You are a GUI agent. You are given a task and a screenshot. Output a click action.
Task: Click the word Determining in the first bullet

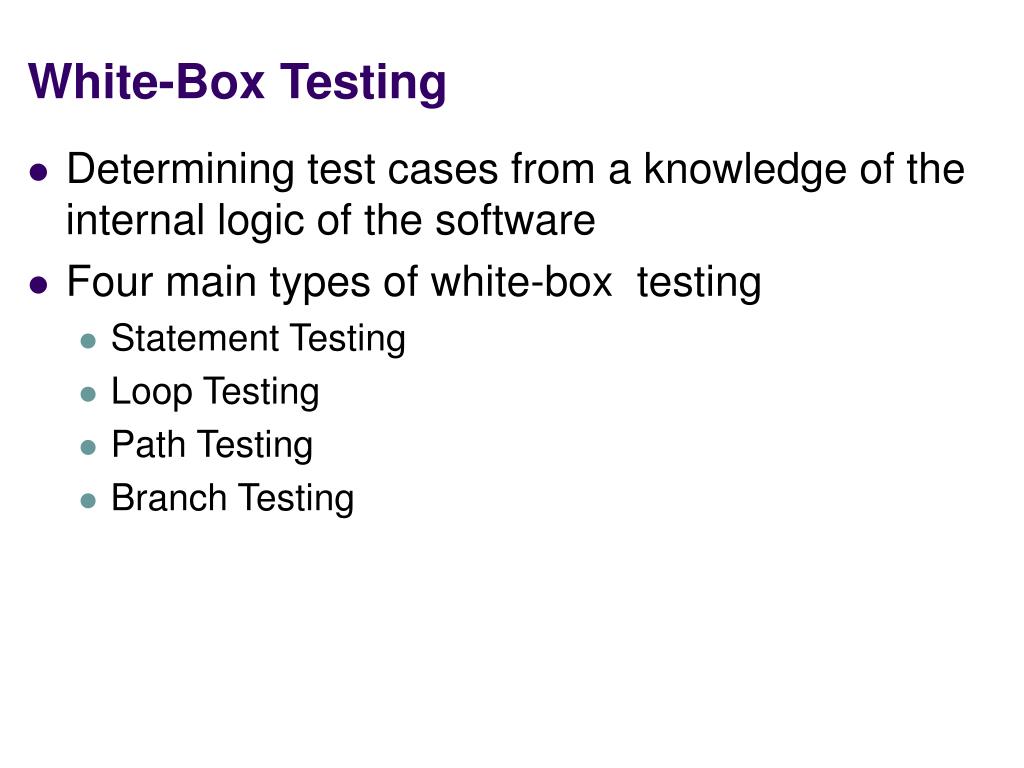tap(180, 170)
